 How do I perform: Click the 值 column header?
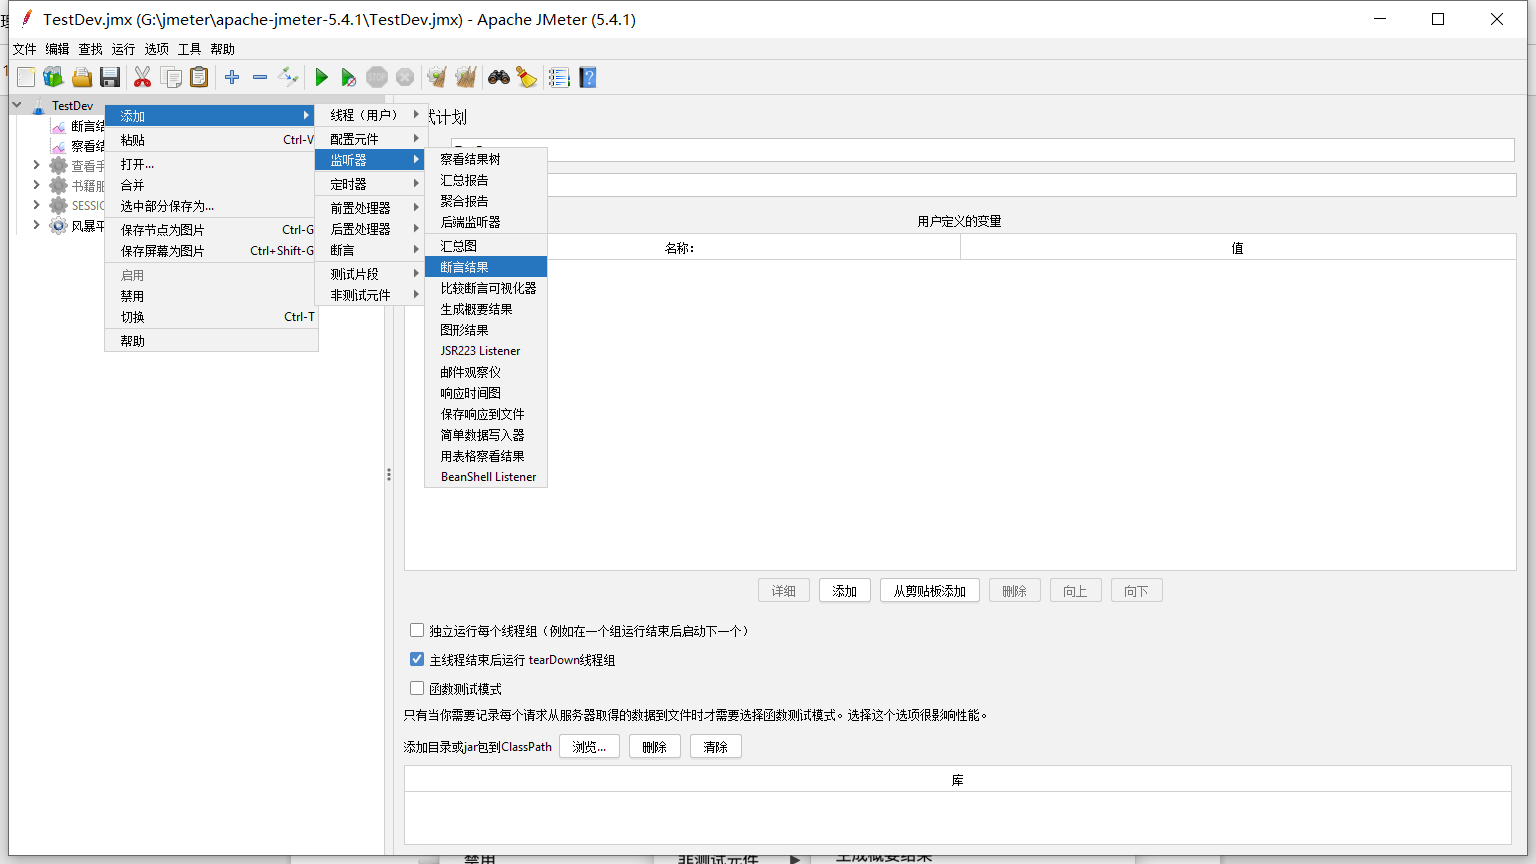point(1238,248)
